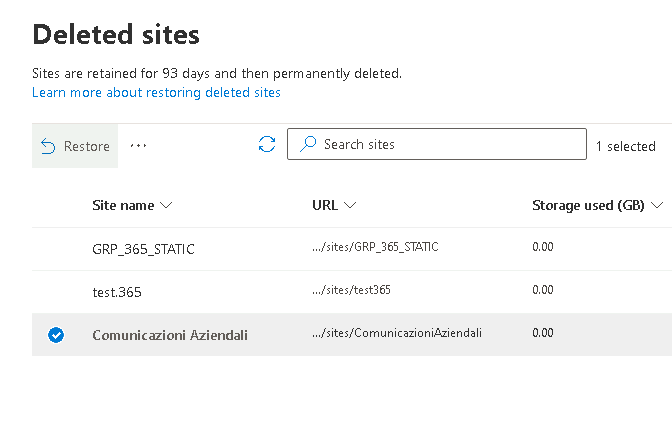Select the GRP_365_STATIC site name
Viewport: 672px width, 427px height.
coord(144,249)
